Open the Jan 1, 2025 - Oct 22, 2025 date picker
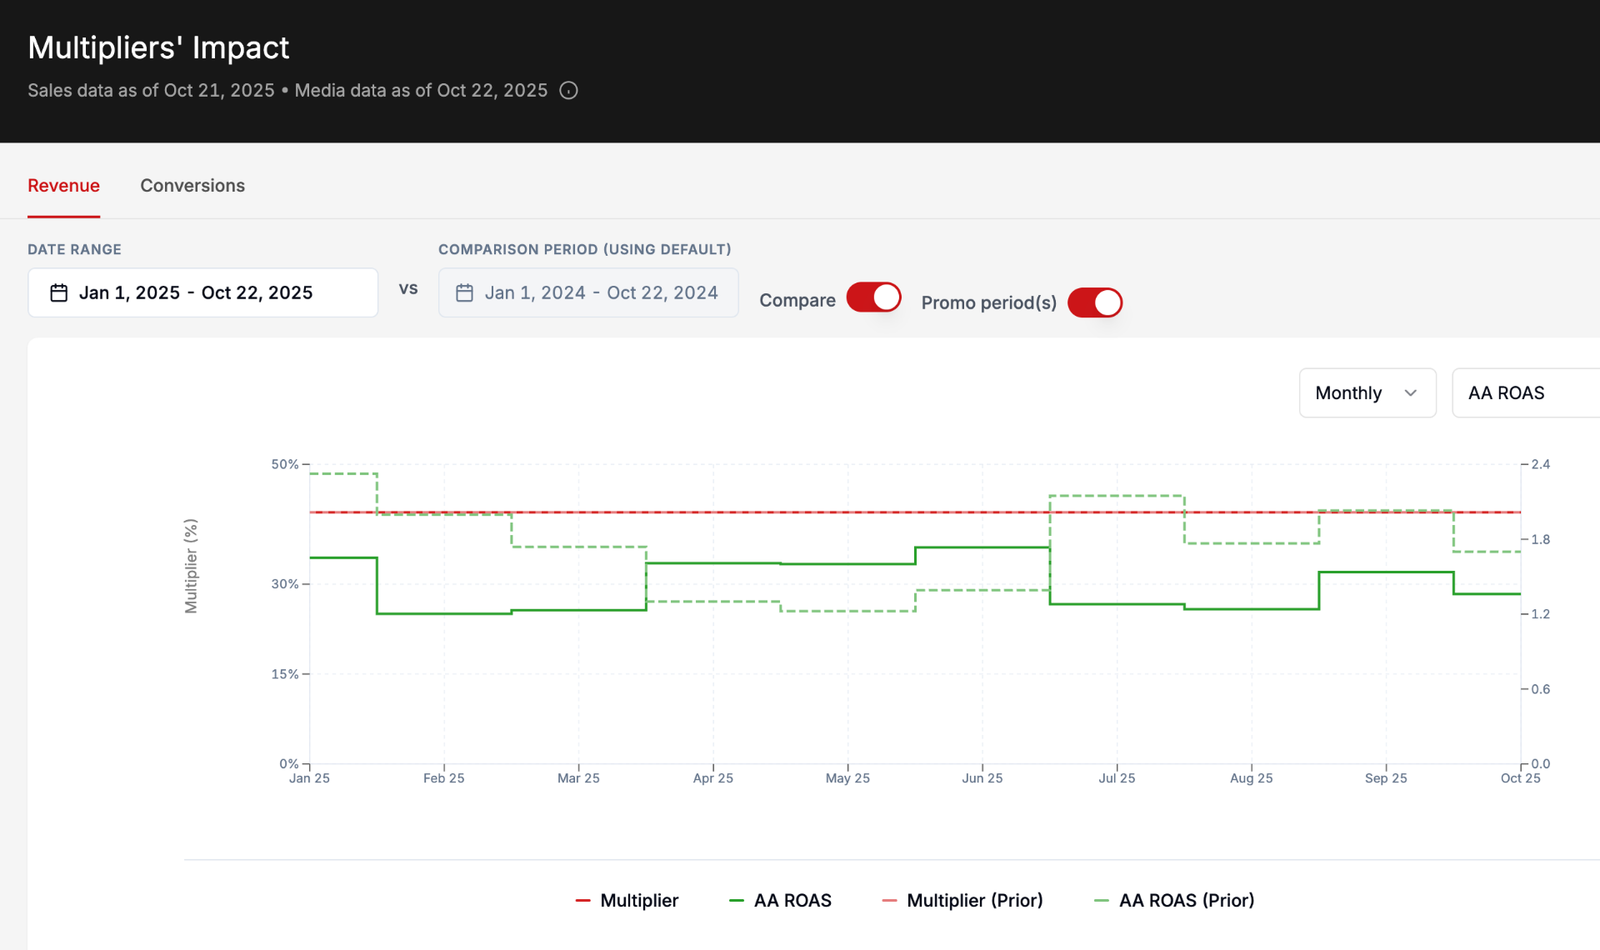Viewport: 1600px width, 950px height. point(203,293)
